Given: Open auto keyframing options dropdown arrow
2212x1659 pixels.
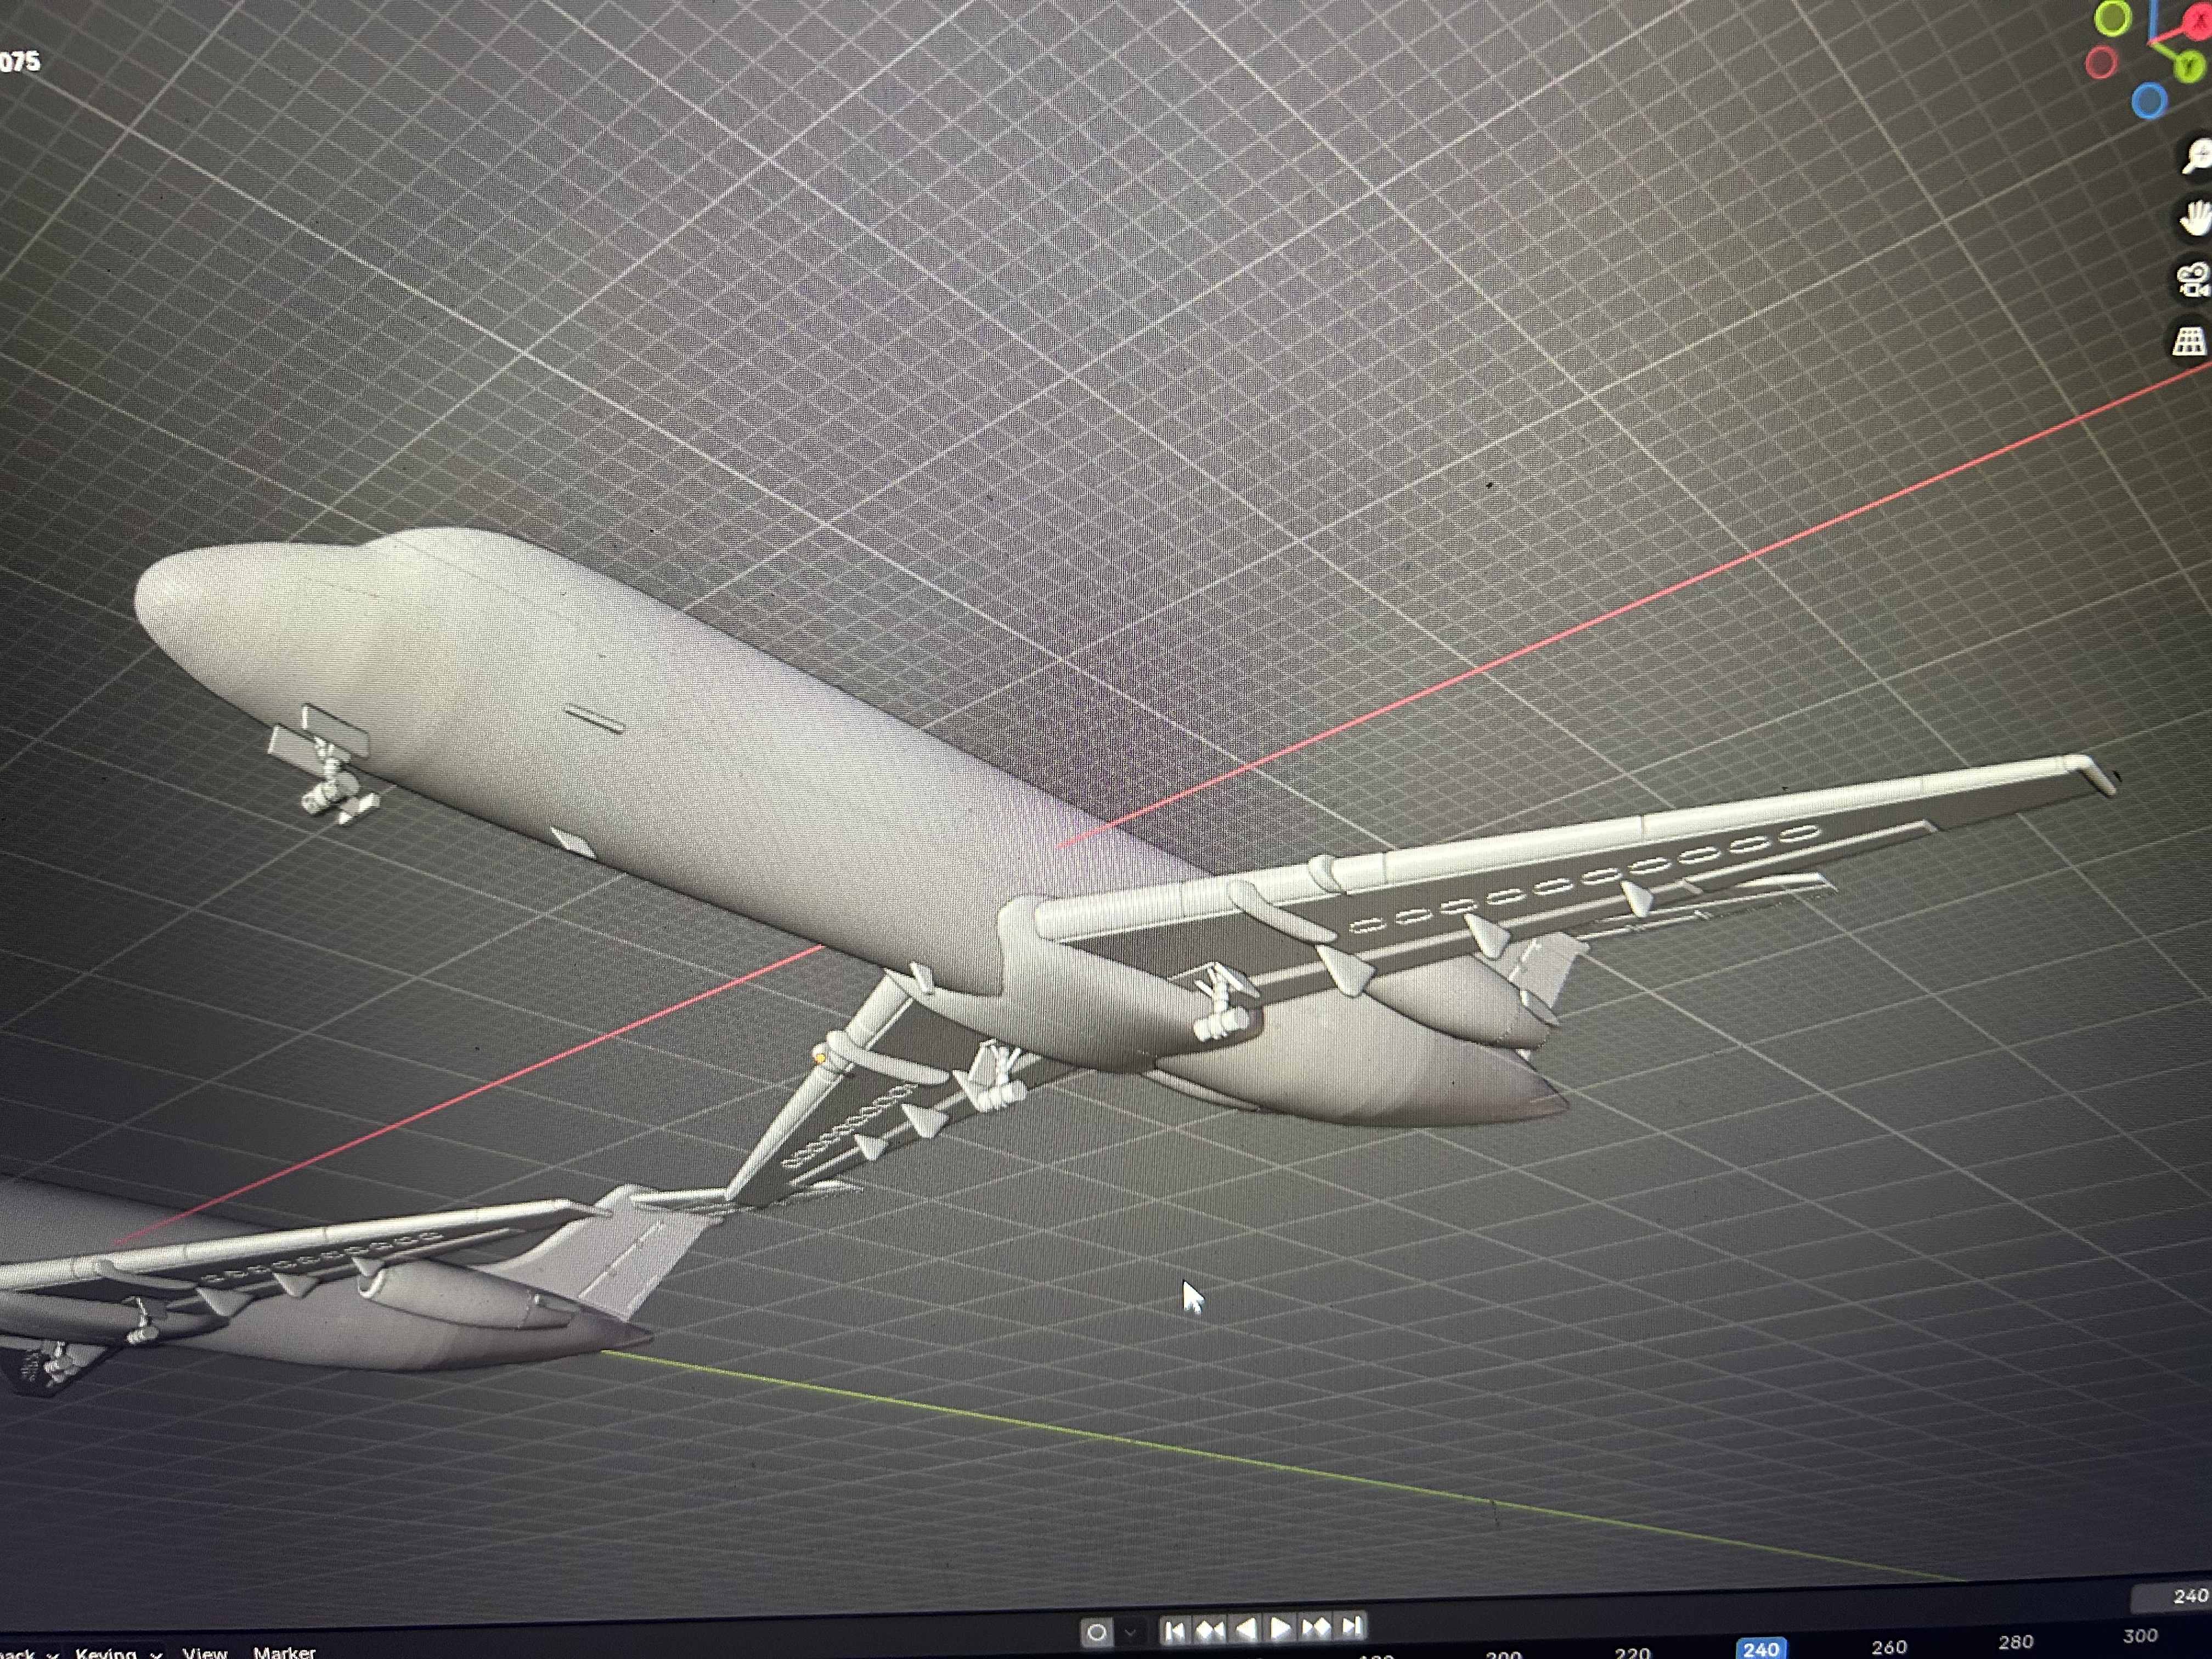Looking at the screenshot, I should click(x=1130, y=1633).
